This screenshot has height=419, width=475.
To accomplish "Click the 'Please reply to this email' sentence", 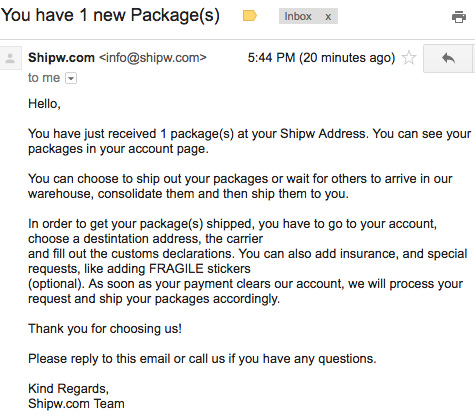I will tap(202, 359).
